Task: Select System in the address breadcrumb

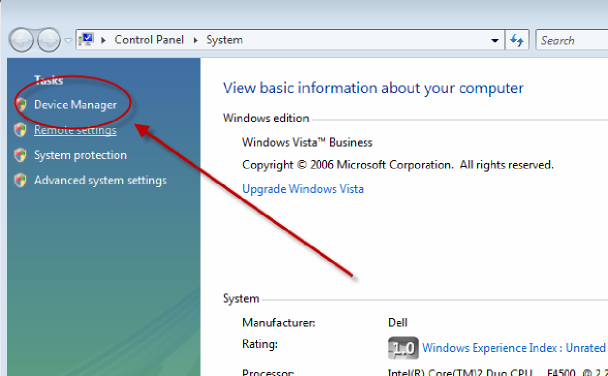Action: pyautogui.click(x=225, y=40)
